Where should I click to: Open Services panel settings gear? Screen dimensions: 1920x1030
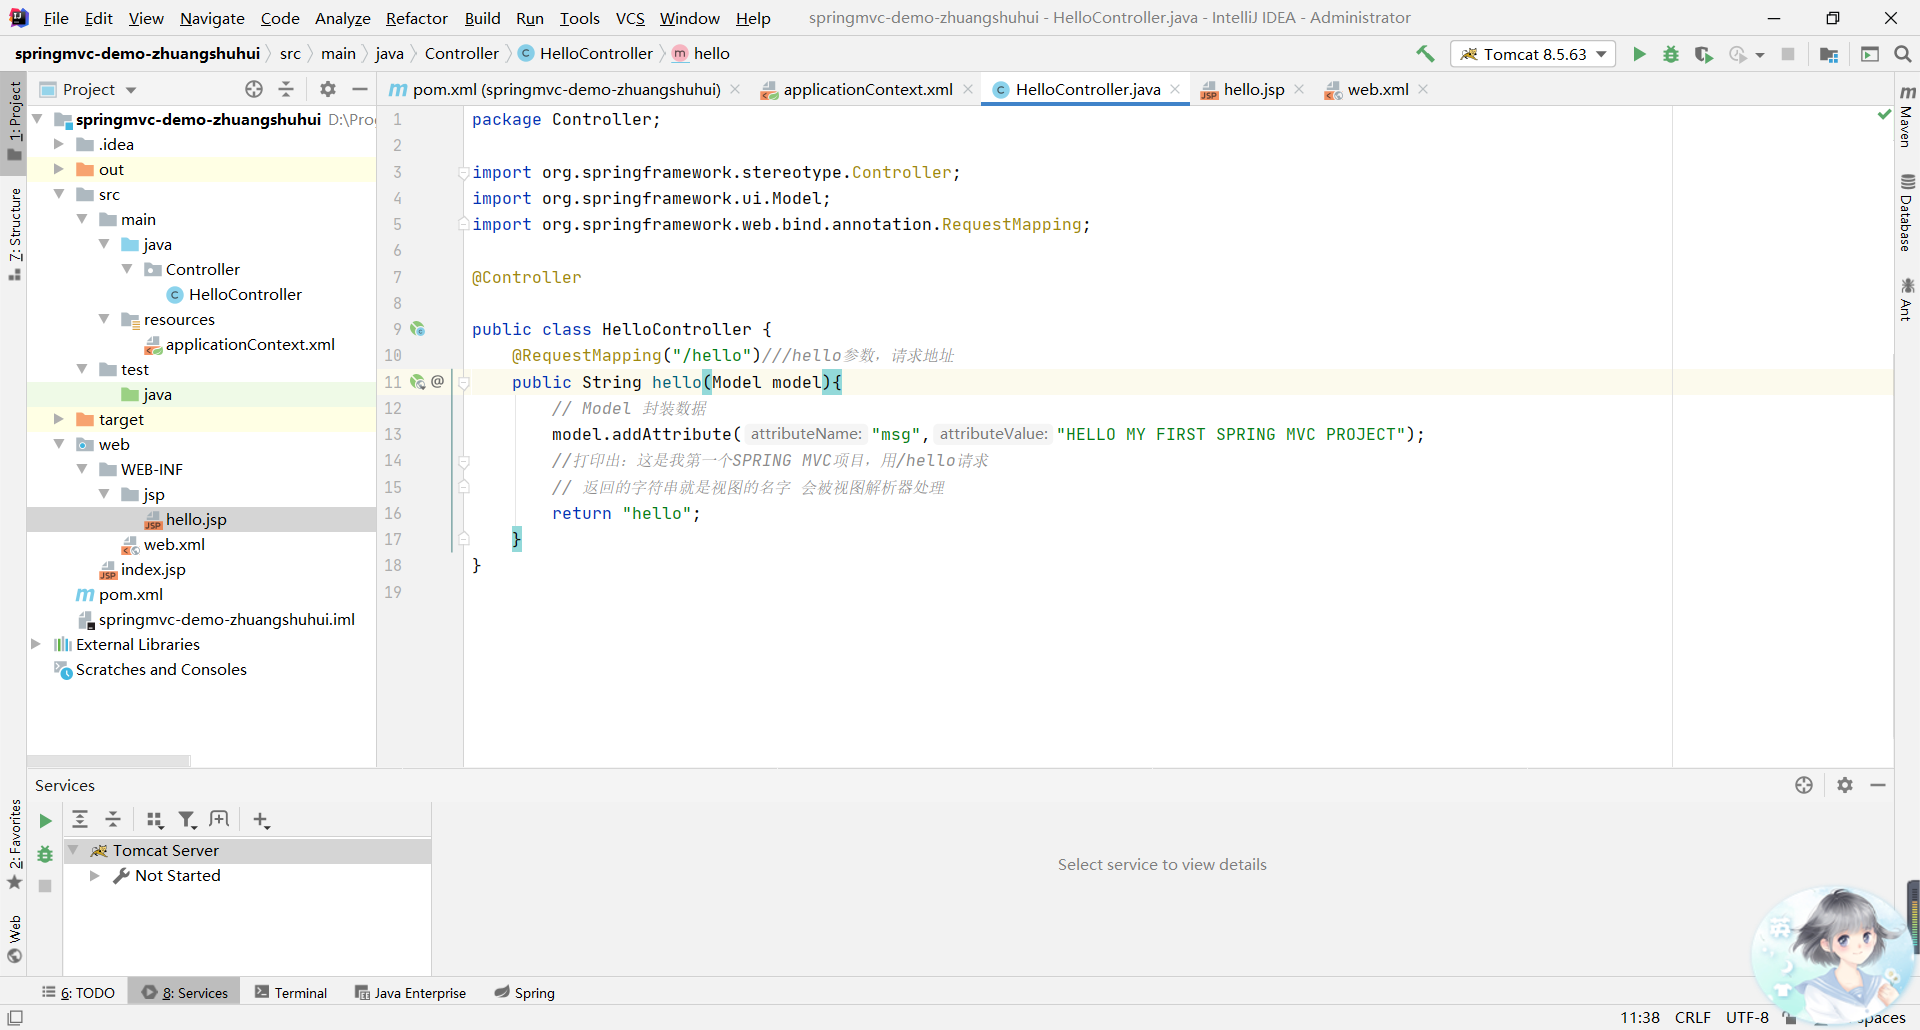(1845, 785)
